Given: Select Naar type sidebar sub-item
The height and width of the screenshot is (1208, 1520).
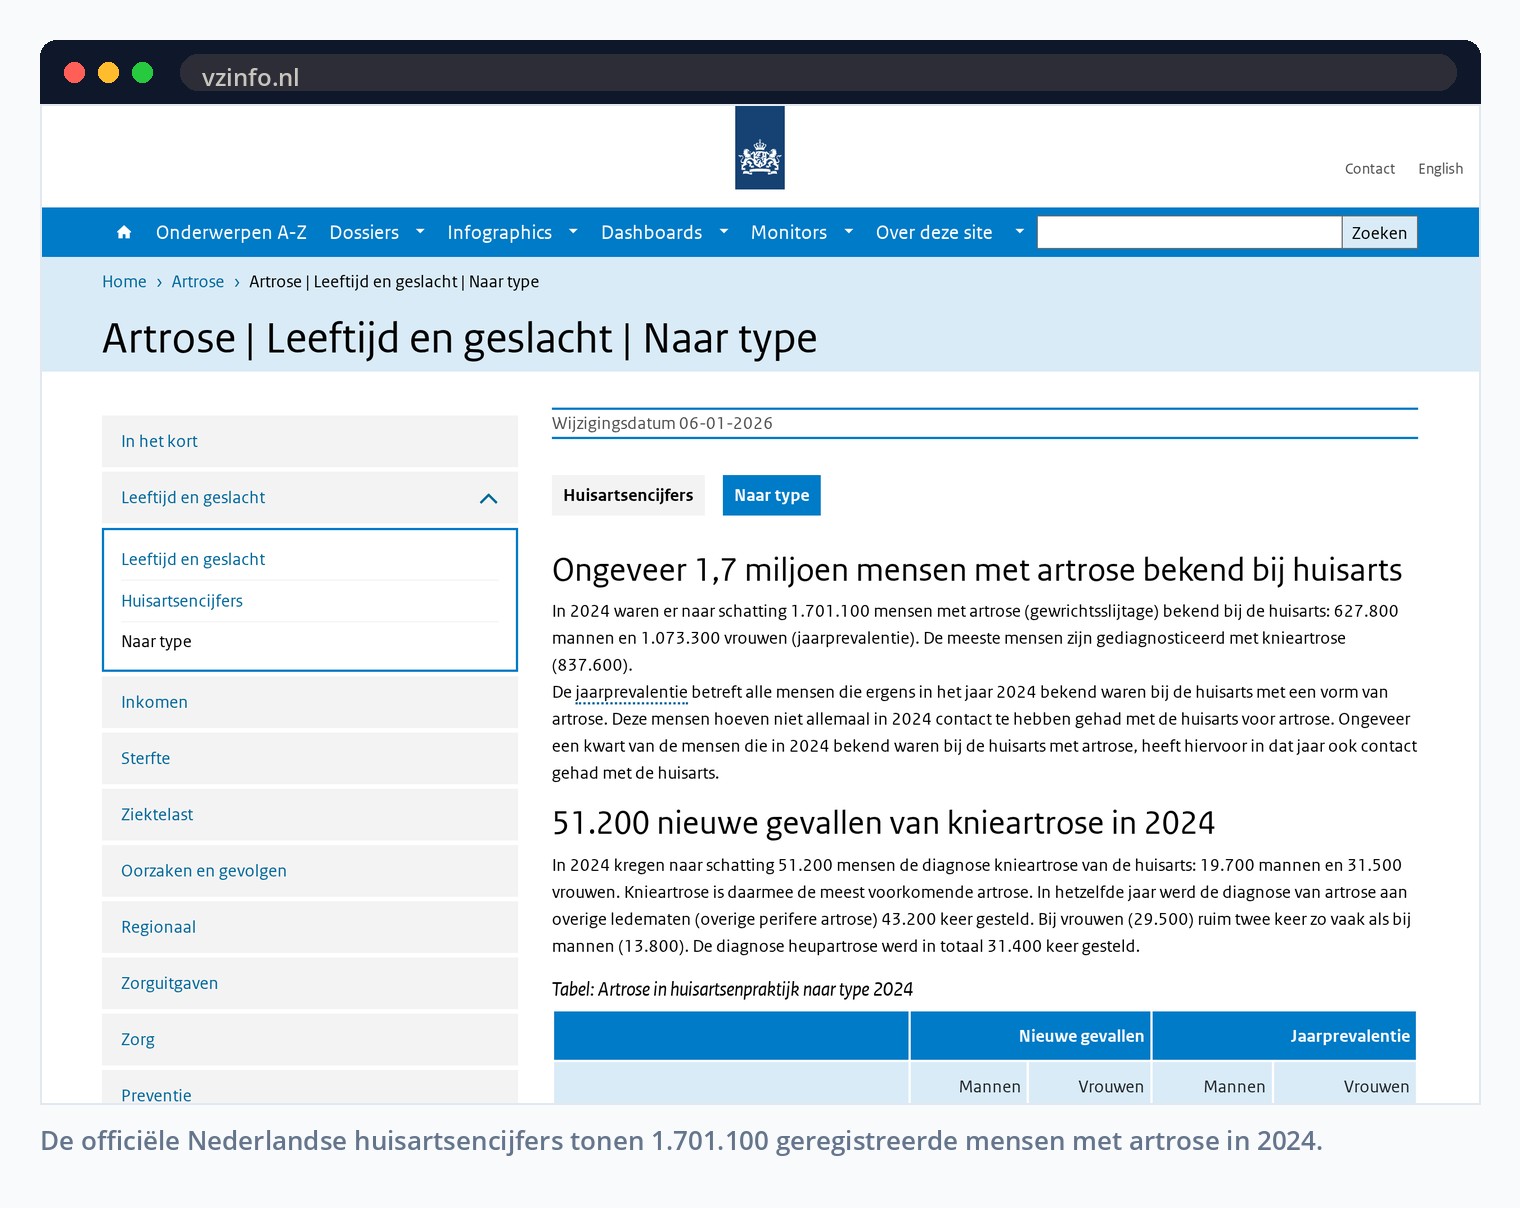Looking at the screenshot, I should [x=156, y=642].
